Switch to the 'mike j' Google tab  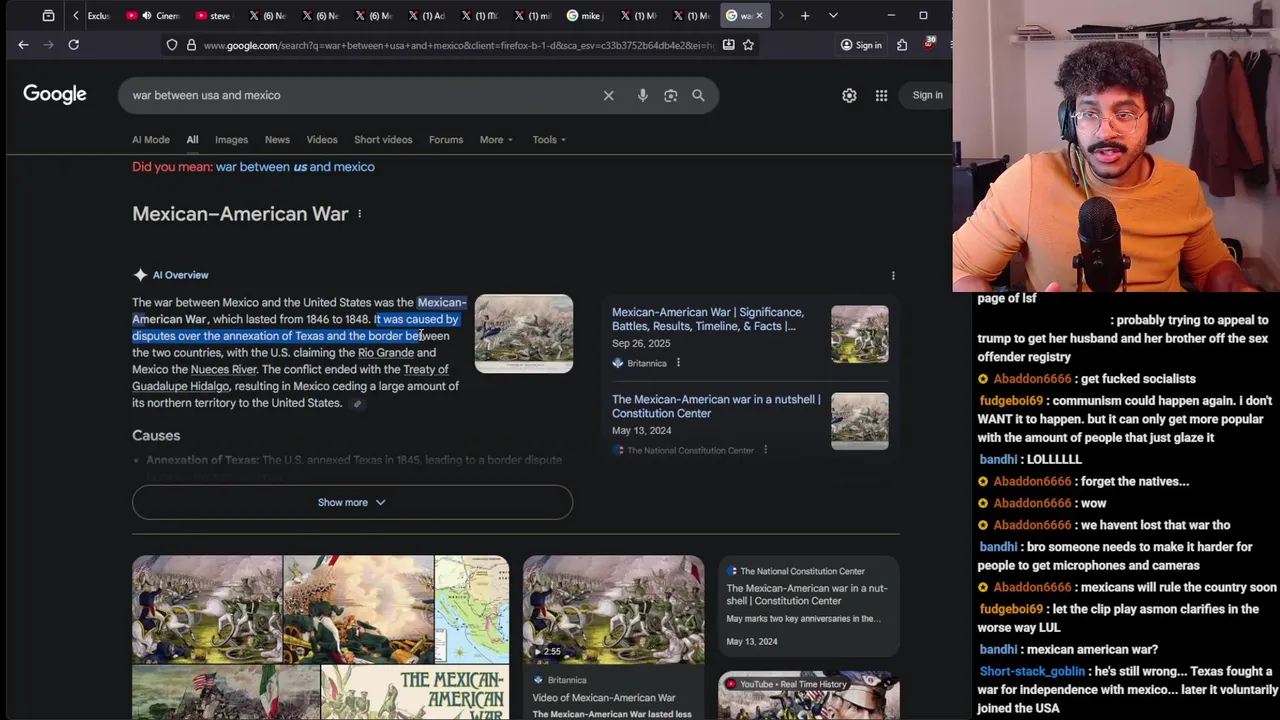585,16
